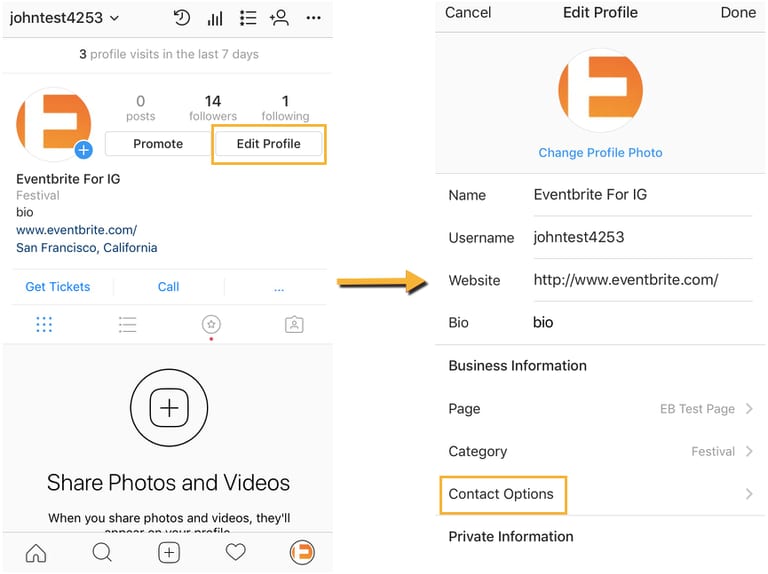Viewport: 768px width, 574px height.
Task: Open activity heart icon in bottom navigation
Action: click(236, 552)
